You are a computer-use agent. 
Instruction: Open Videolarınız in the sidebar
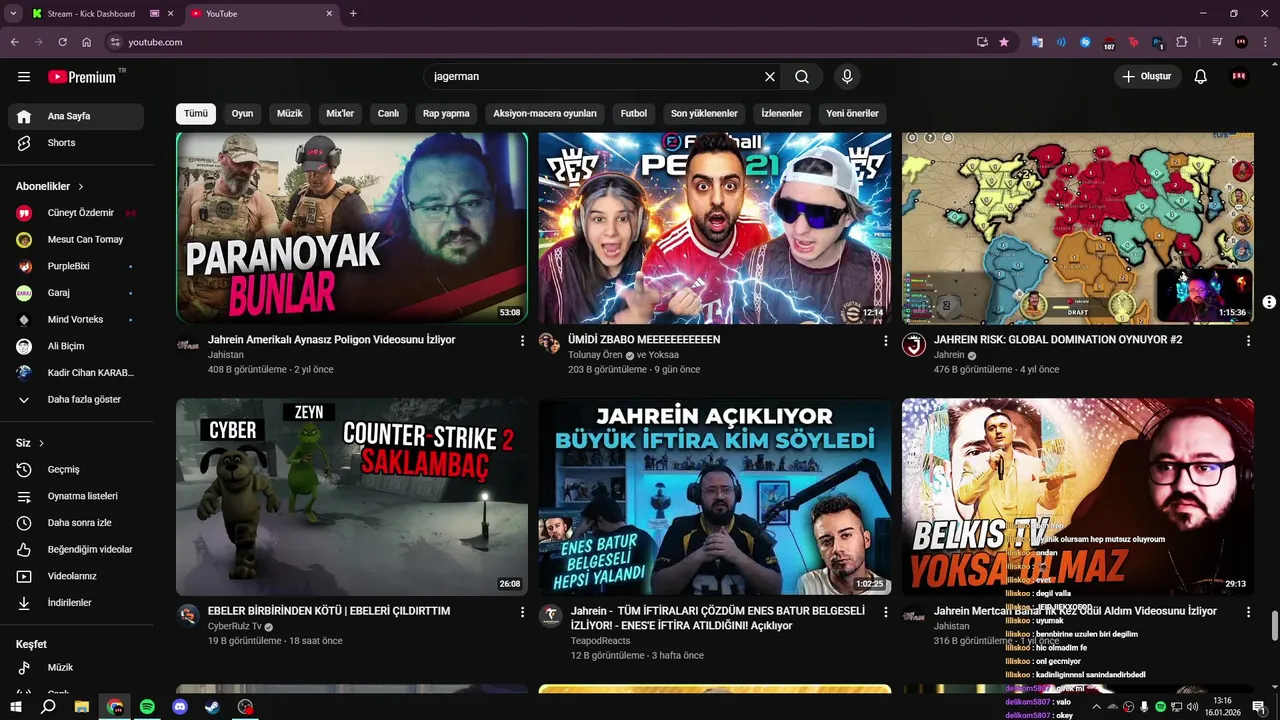click(76, 576)
